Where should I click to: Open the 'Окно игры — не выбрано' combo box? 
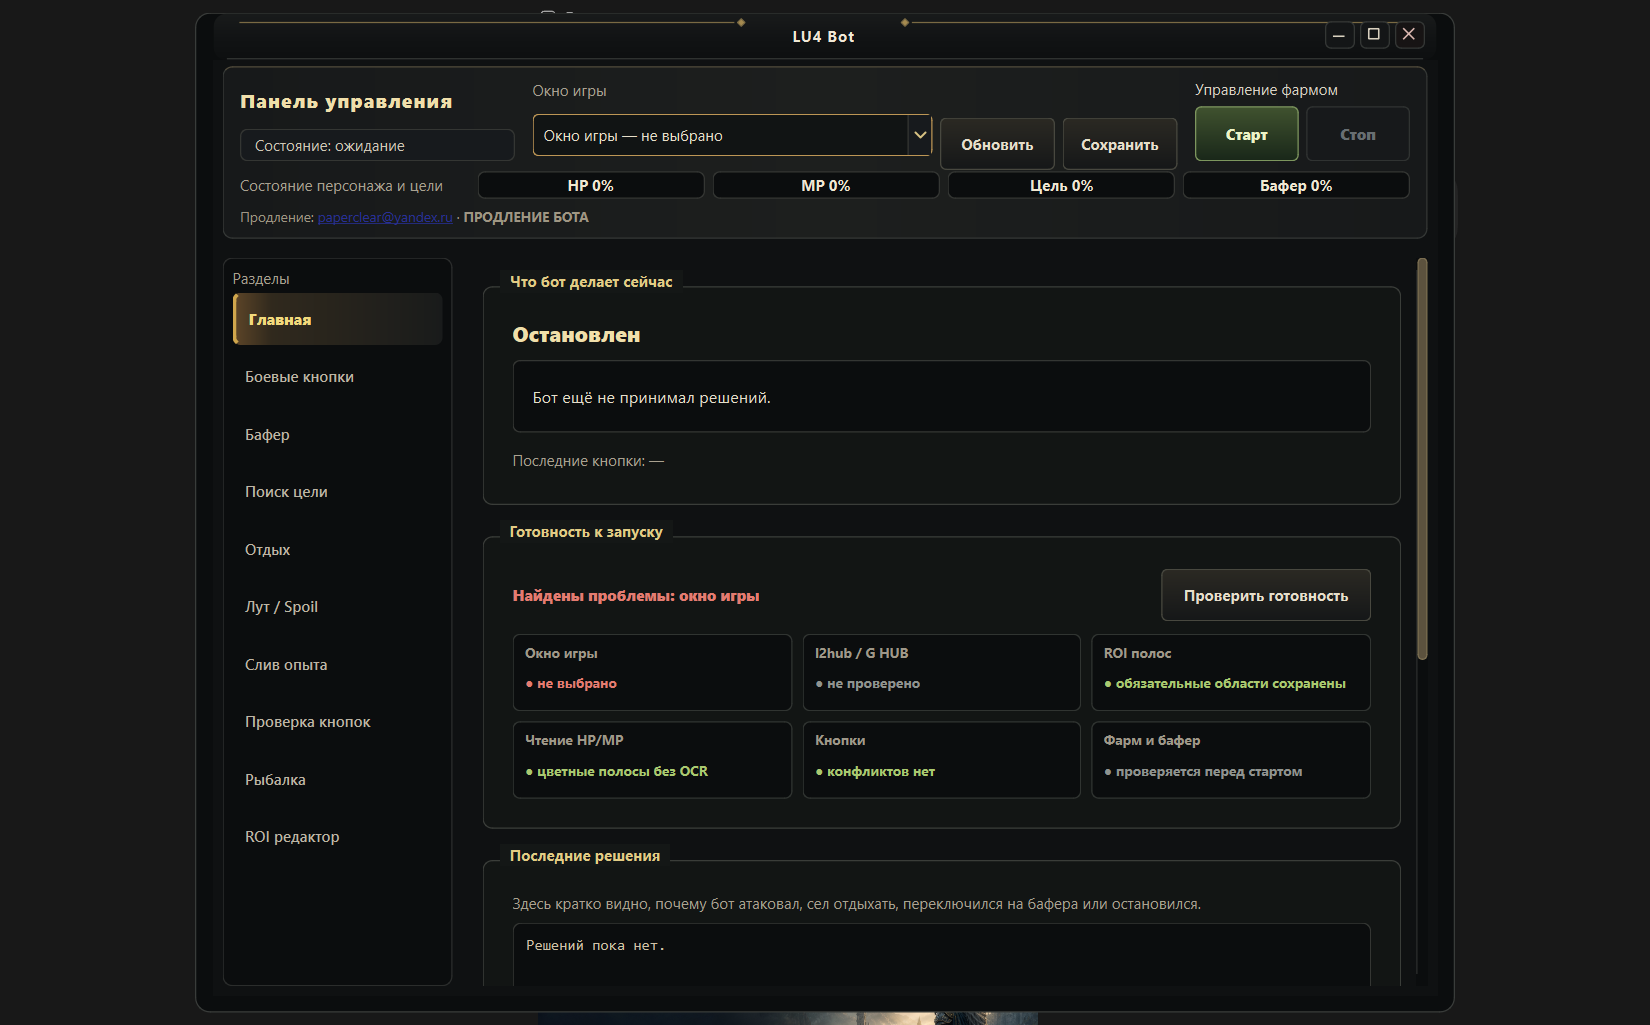click(x=732, y=135)
